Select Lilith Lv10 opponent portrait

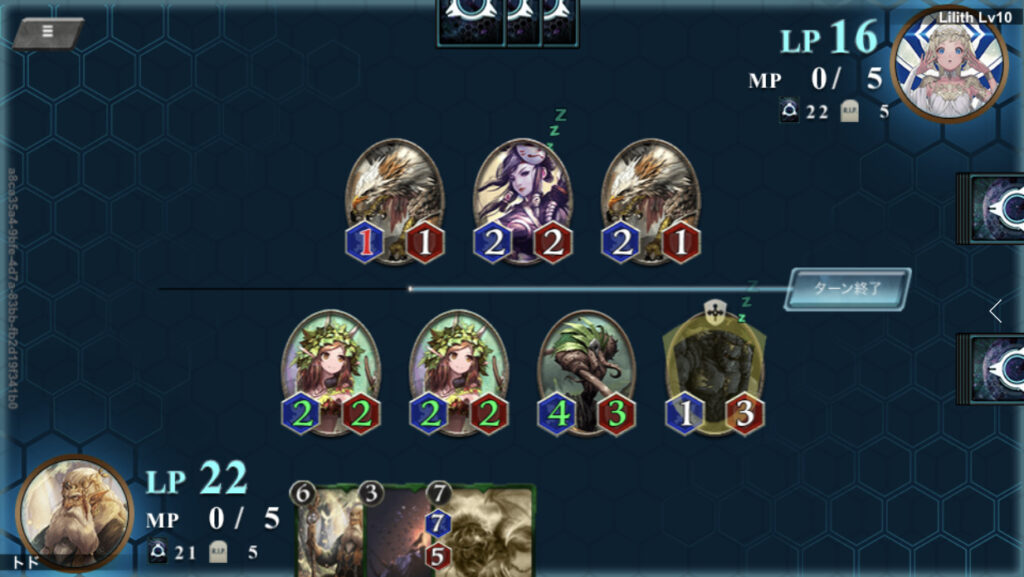949,64
